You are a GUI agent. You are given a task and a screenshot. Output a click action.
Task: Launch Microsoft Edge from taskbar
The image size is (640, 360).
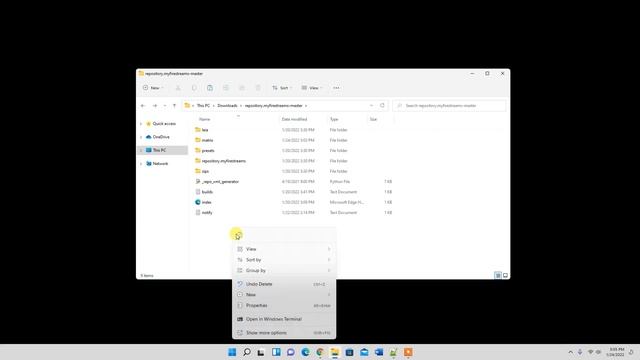pos(305,352)
